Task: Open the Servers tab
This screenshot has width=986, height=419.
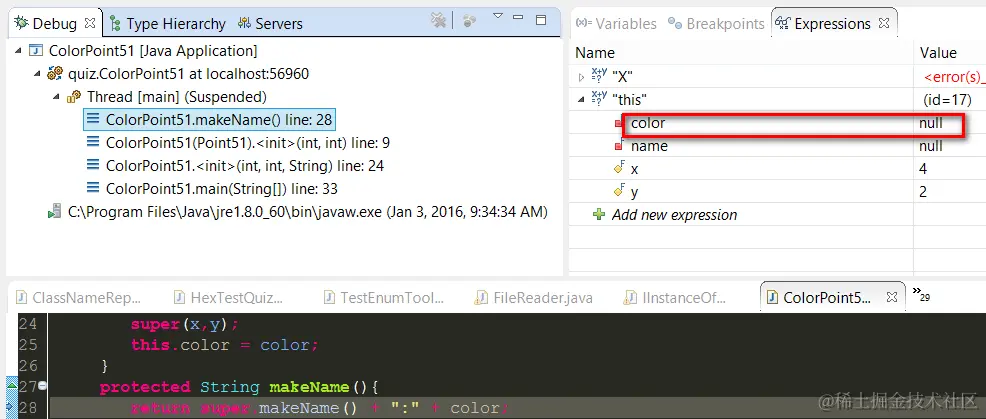Action: (271, 24)
